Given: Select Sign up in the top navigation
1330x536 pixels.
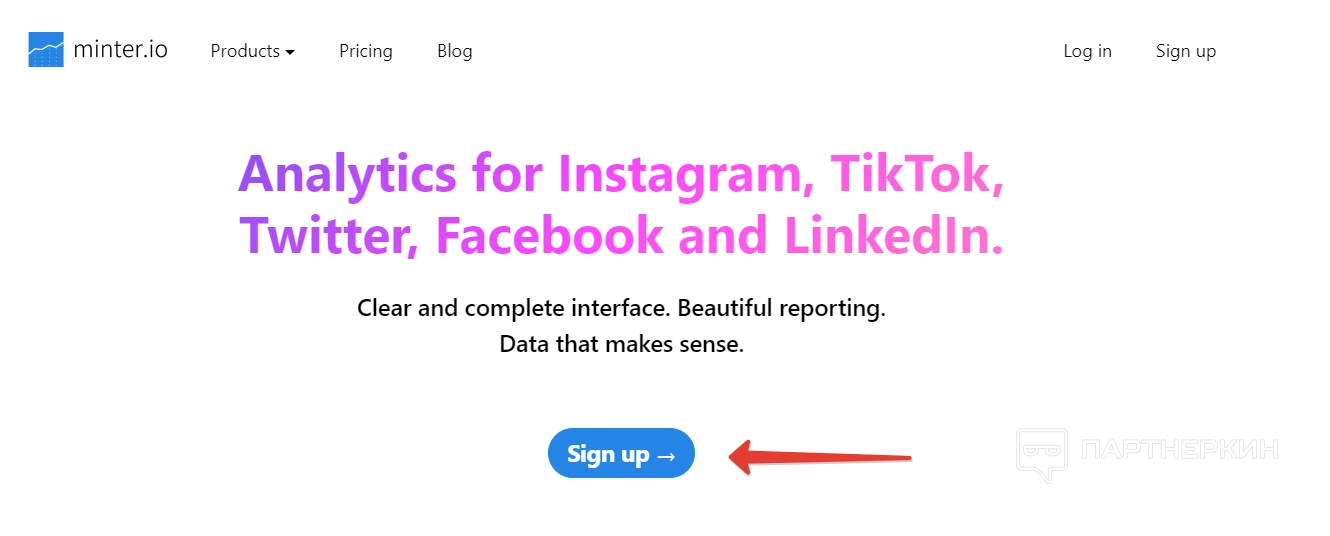Looking at the screenshot, I should [x=1185, y=51].
